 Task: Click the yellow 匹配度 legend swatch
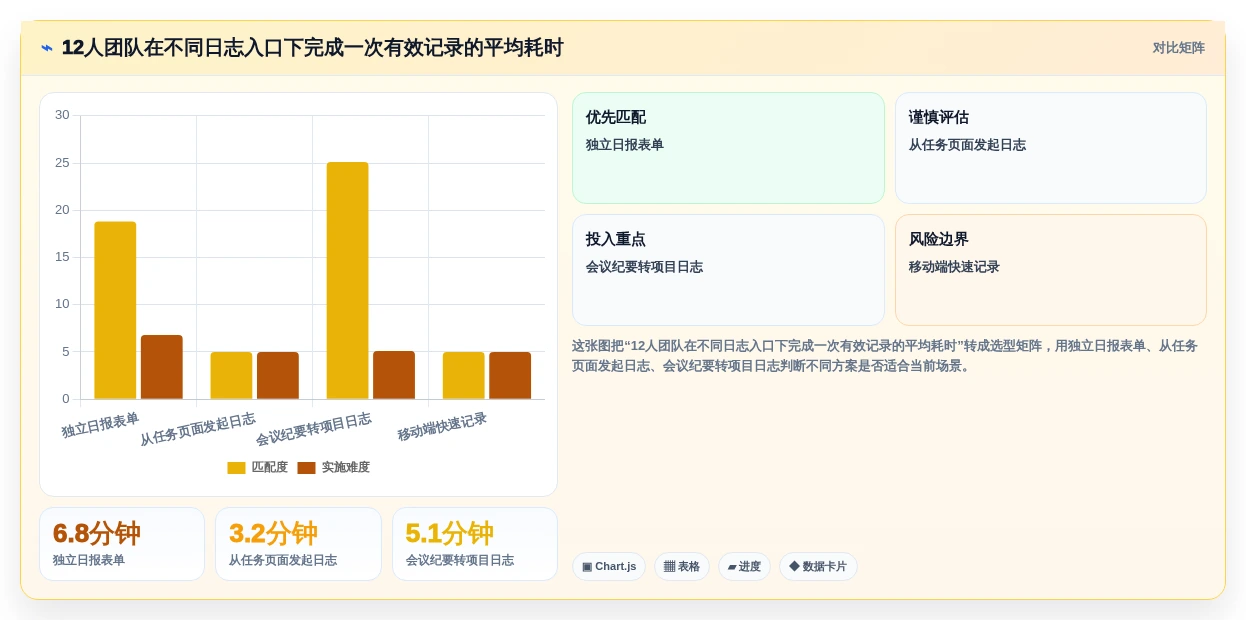pyautogui.click(x=236, y=468)
